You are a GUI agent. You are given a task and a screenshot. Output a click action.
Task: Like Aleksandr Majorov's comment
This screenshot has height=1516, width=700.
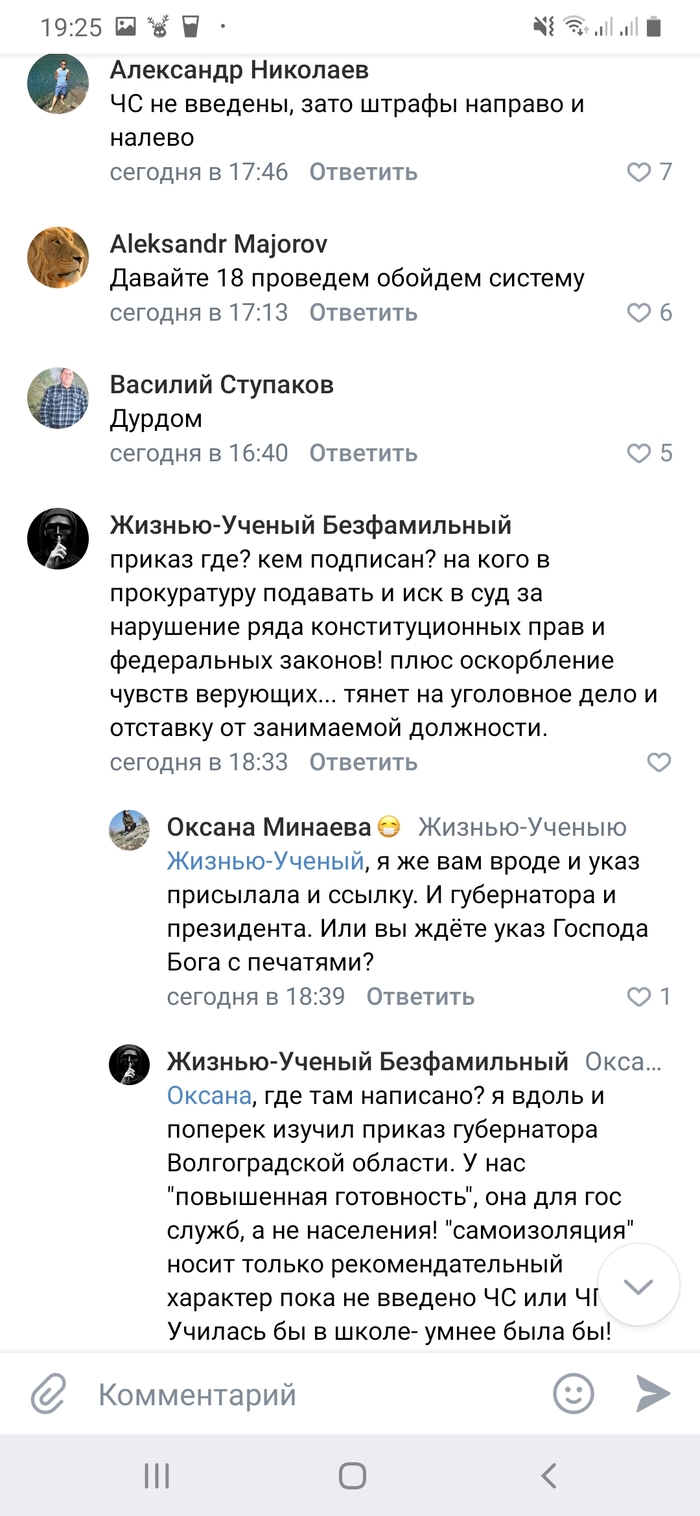pyautogui.click(x=639, y=313)
